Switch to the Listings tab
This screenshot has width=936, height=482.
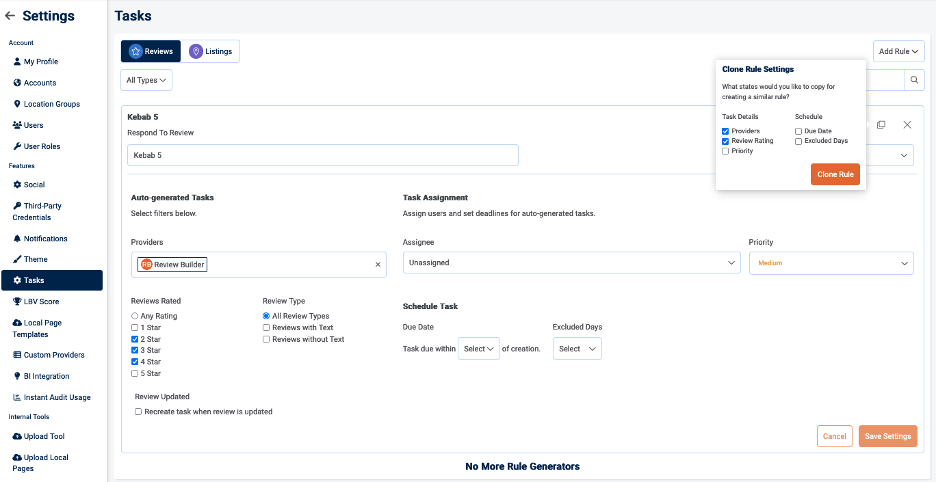tap(210, 51)
